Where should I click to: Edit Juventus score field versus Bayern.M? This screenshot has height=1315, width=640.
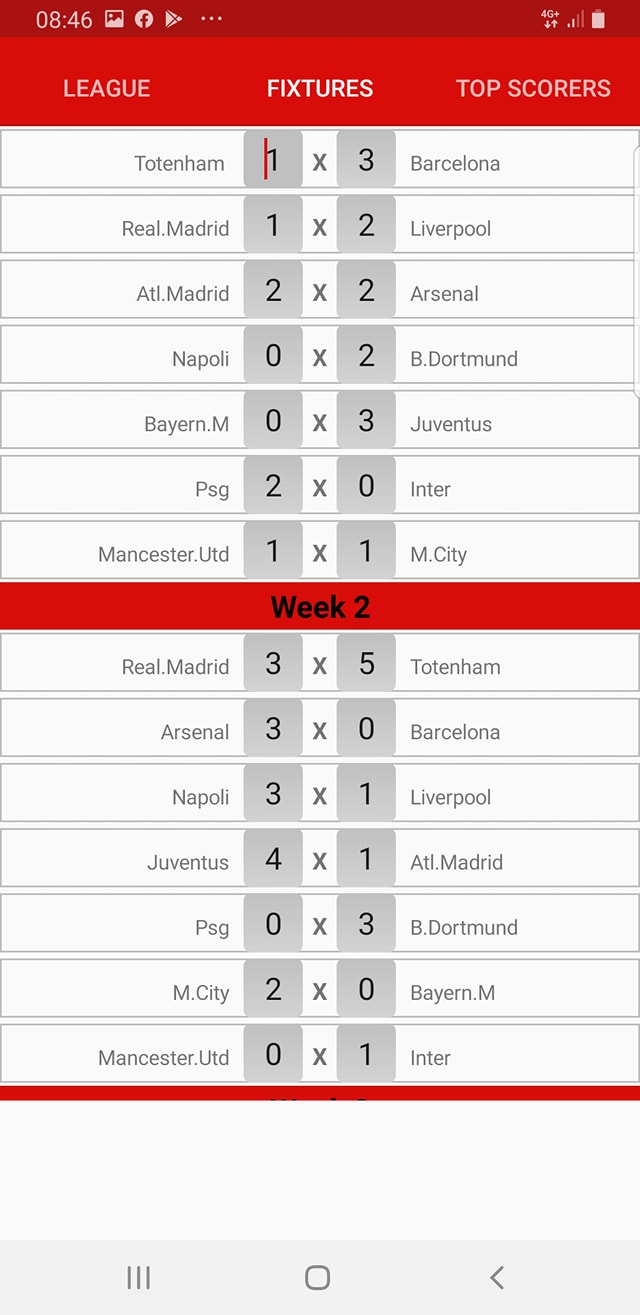pos(366,420)
